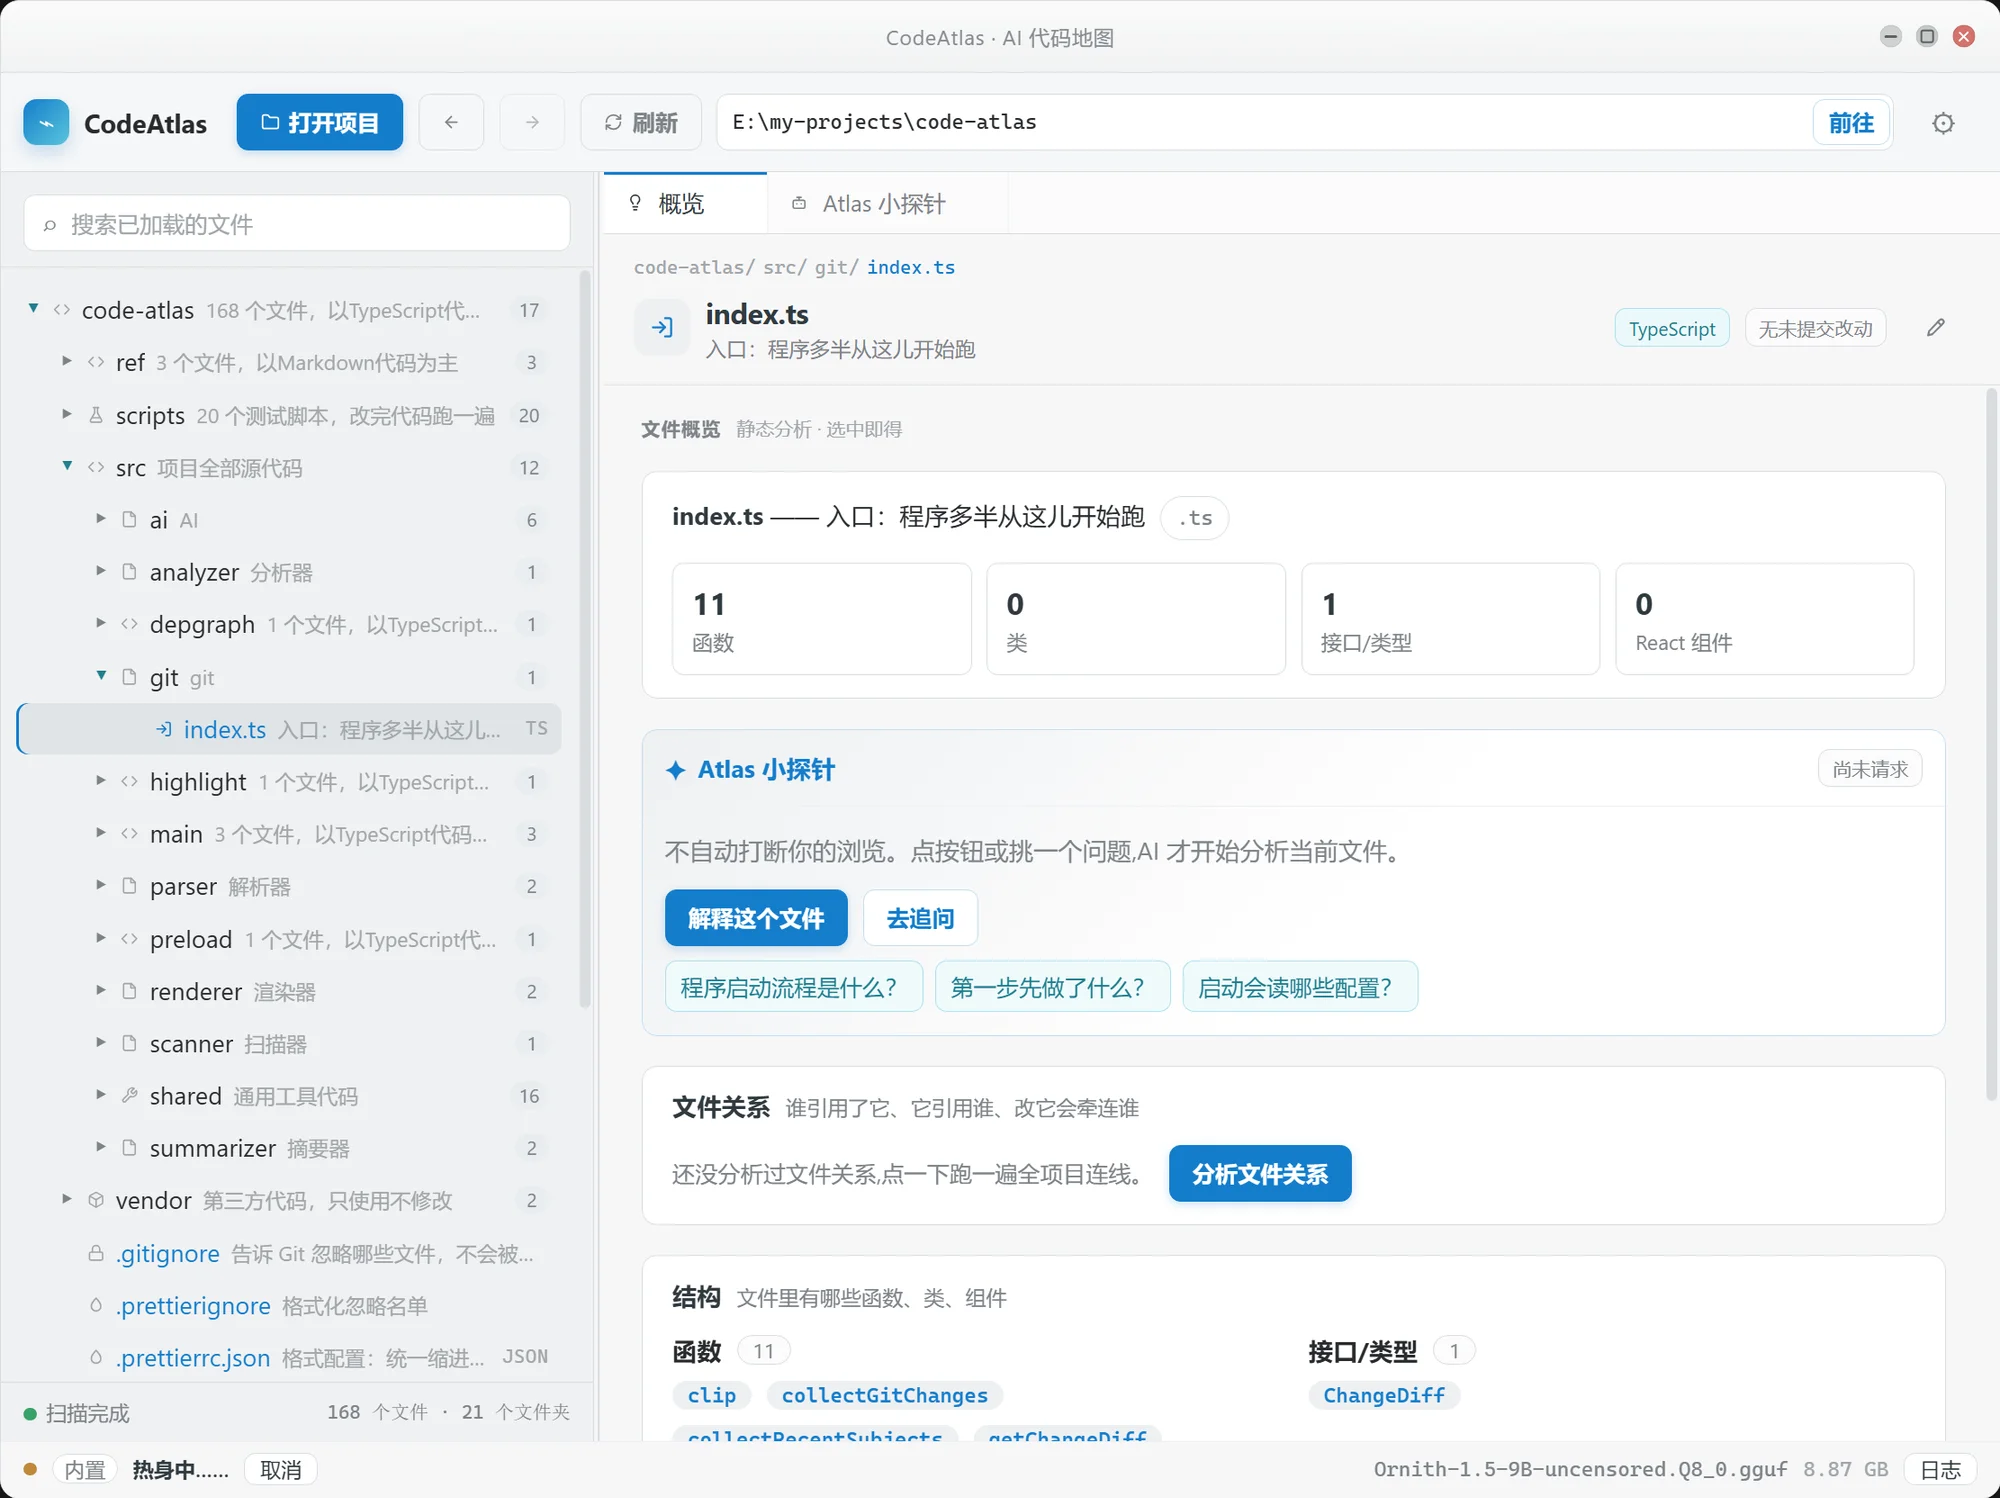Select the parser folder row
Viewport: 2000px width, 1498px height.
(x=290, y=886)
